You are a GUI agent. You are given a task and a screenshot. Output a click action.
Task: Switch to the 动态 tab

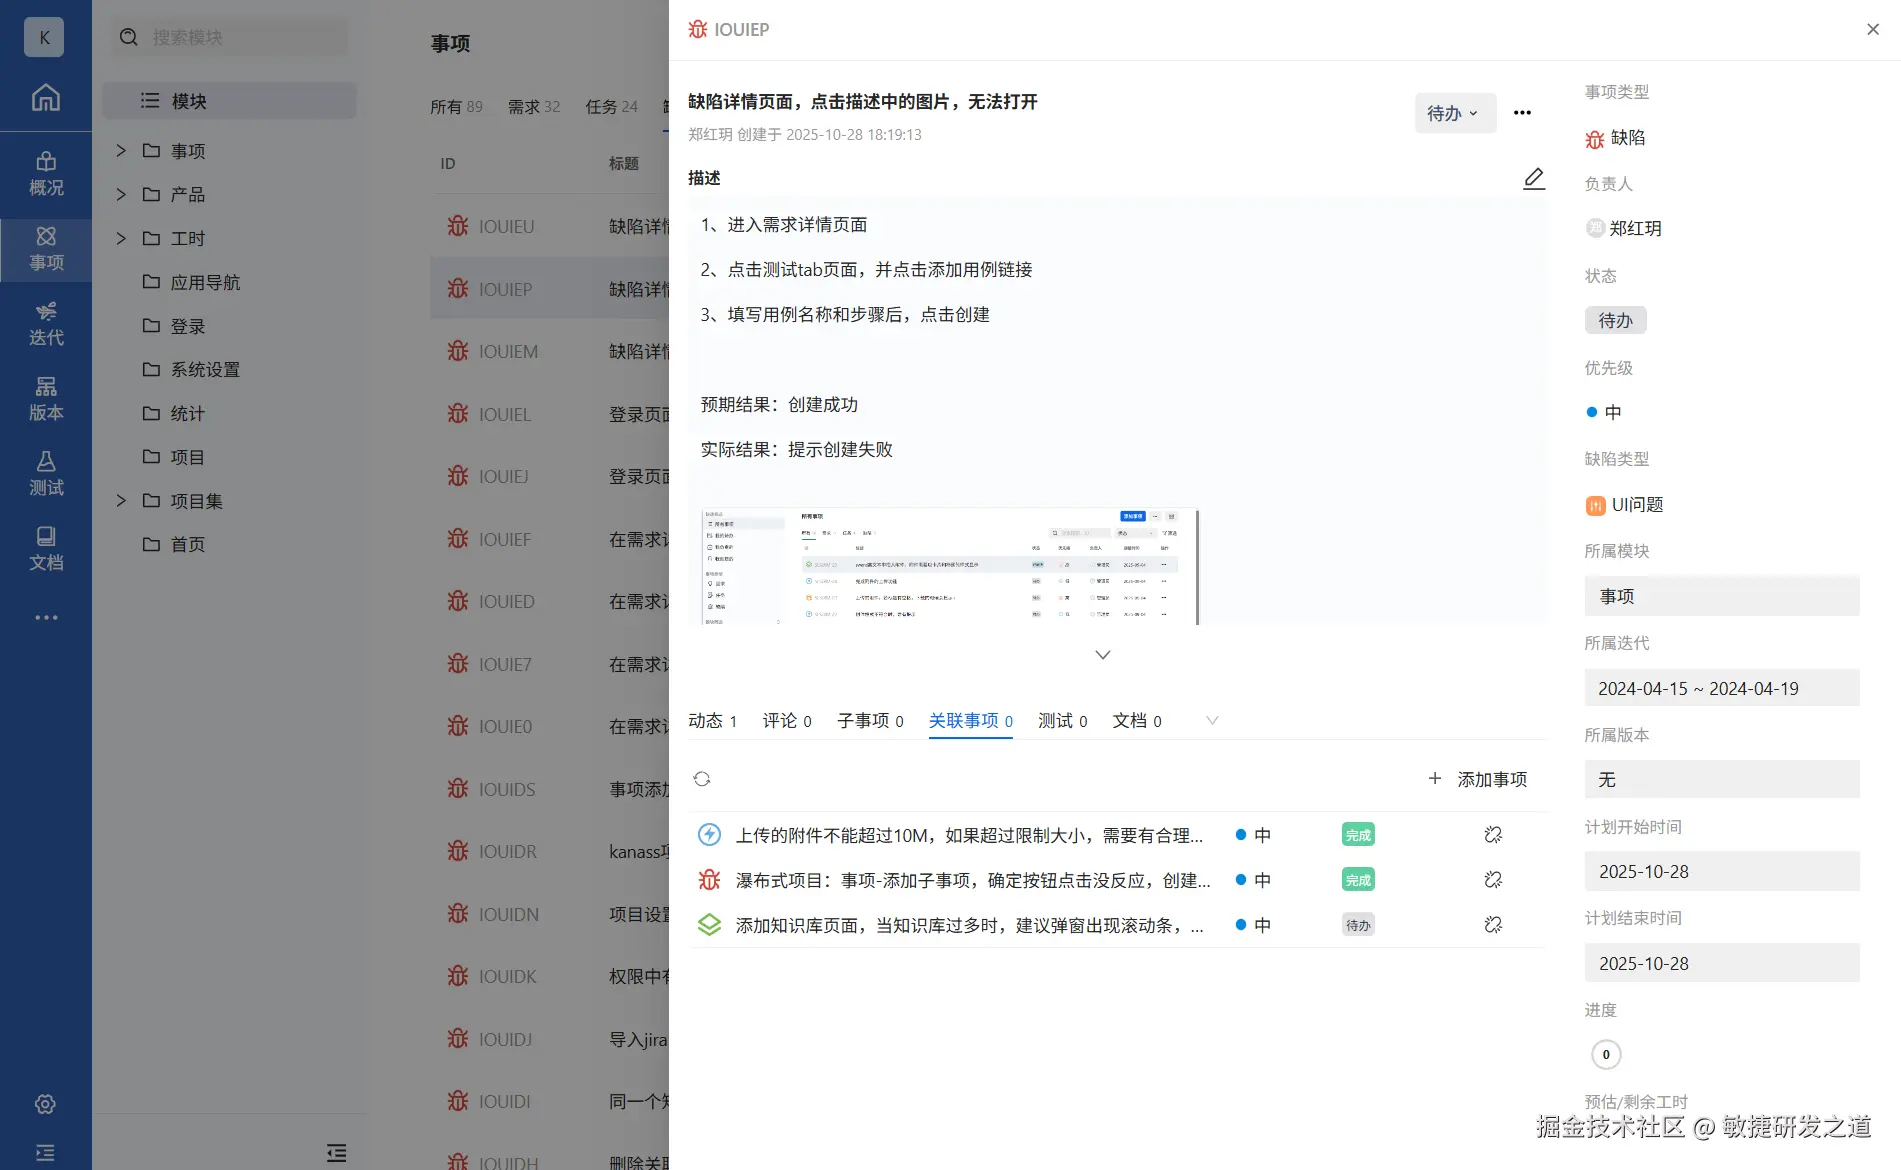point(713,721)
